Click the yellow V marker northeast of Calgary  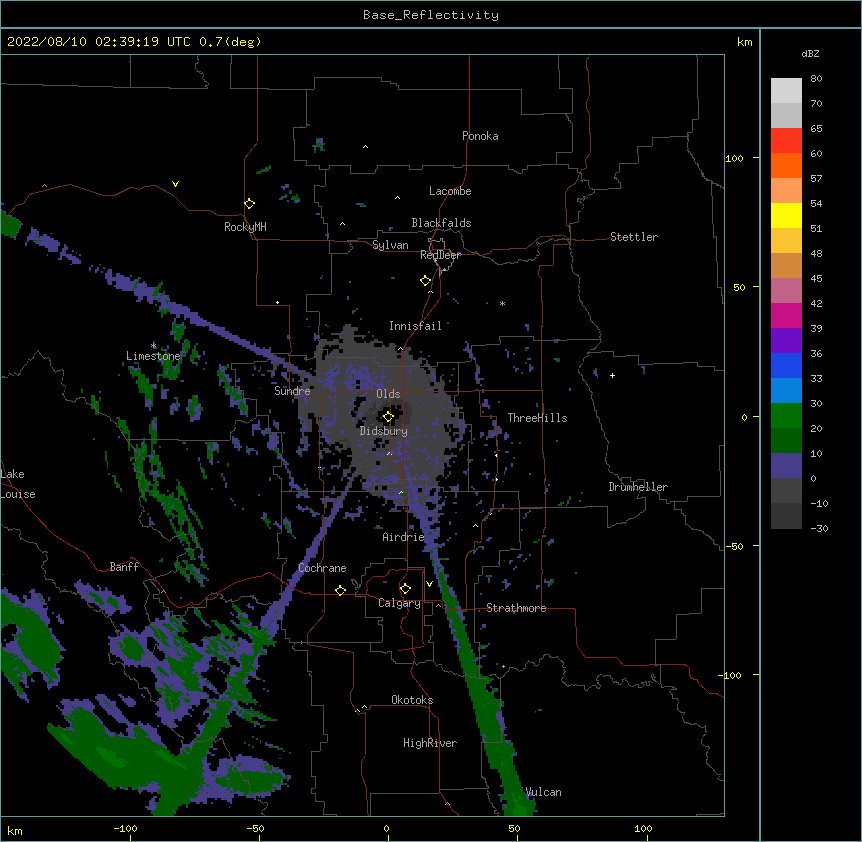click(429, 584)
